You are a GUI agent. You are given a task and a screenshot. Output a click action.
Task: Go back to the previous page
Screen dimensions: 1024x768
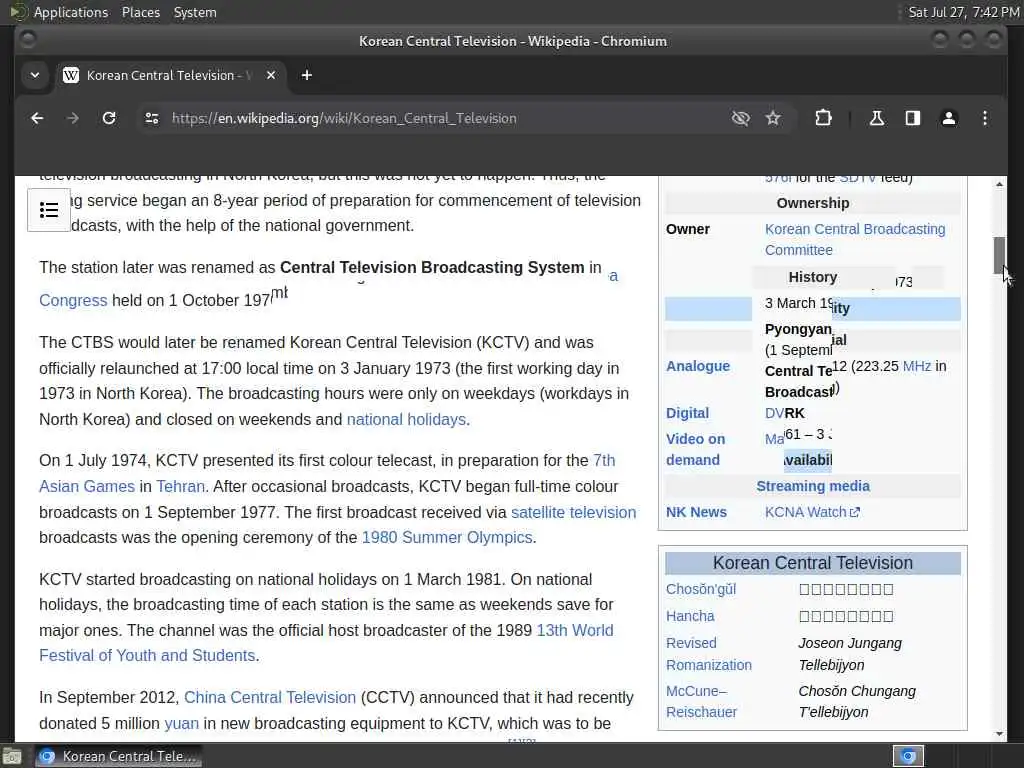(x=37, y=118)
